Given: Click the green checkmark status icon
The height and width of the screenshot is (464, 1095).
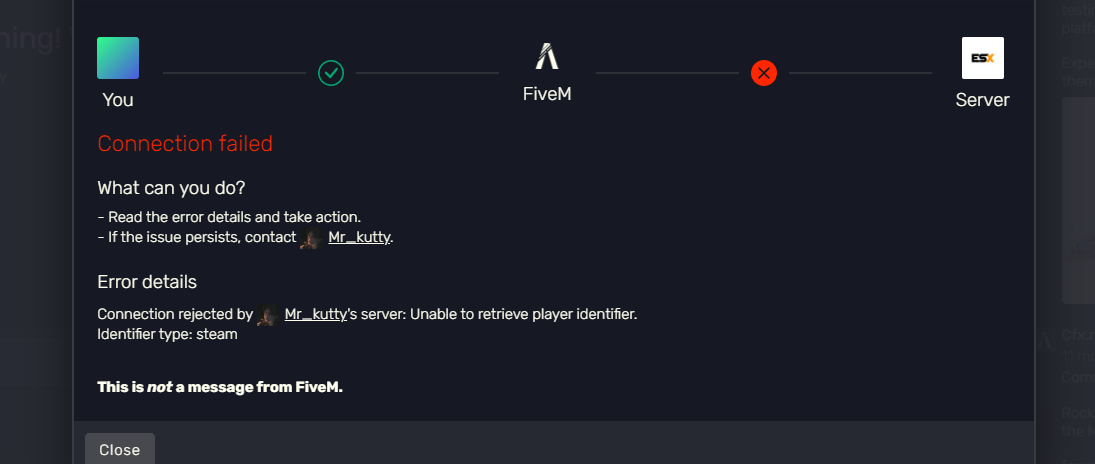Looking at the screenshot, I should 331,73.
